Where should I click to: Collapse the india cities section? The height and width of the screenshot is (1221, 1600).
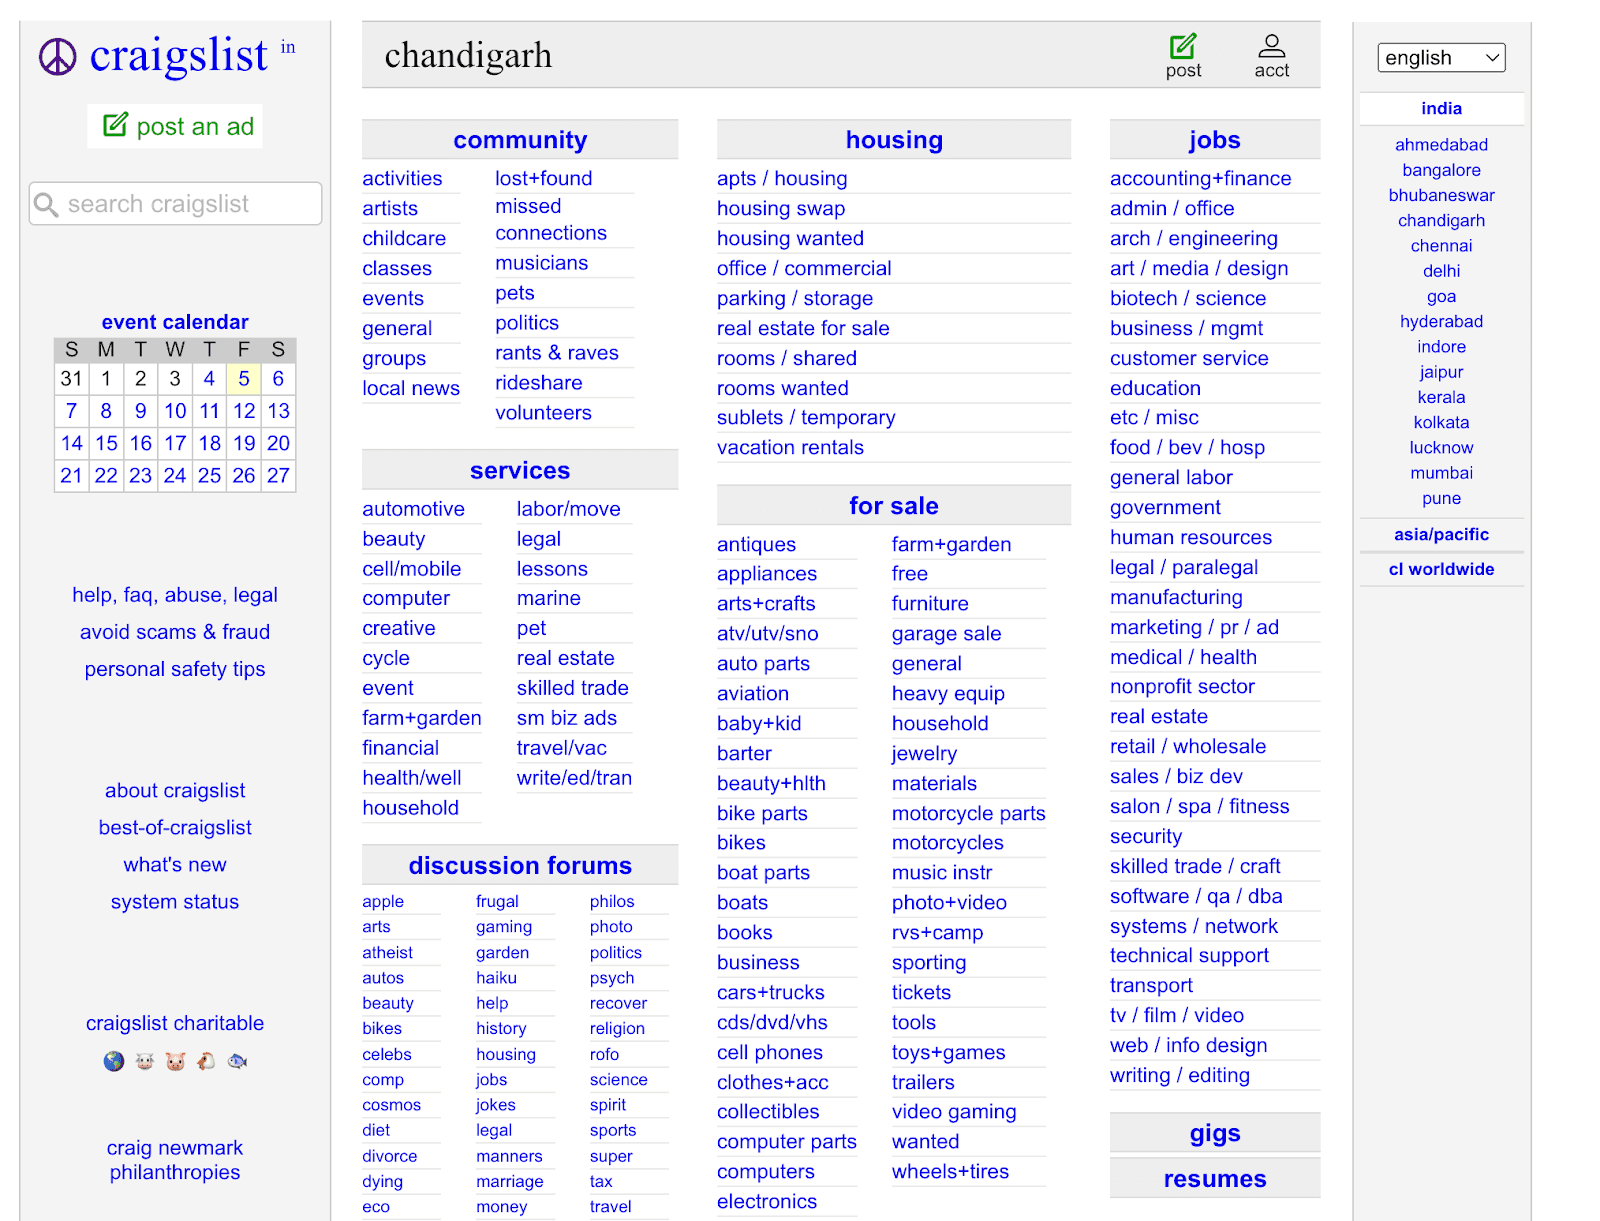click(x=1441, y=109)
